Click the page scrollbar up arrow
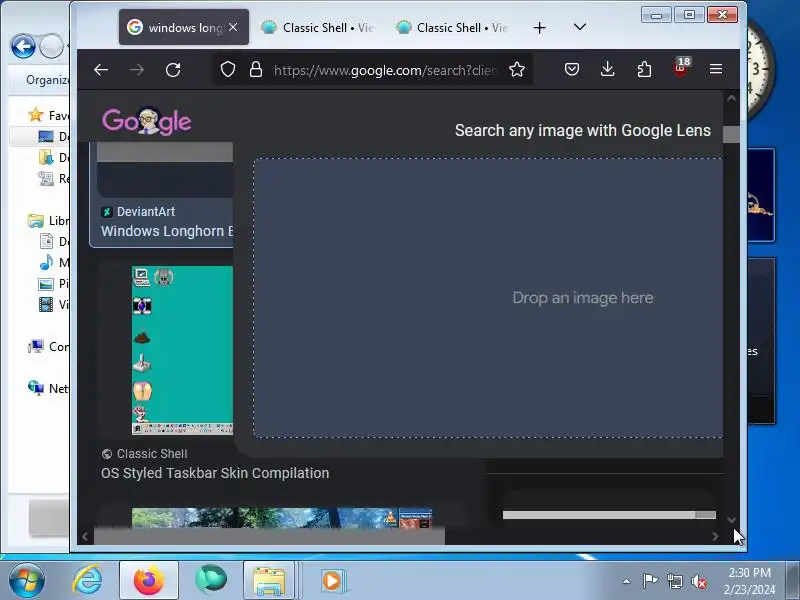800x600 pixels. point(731,98)
